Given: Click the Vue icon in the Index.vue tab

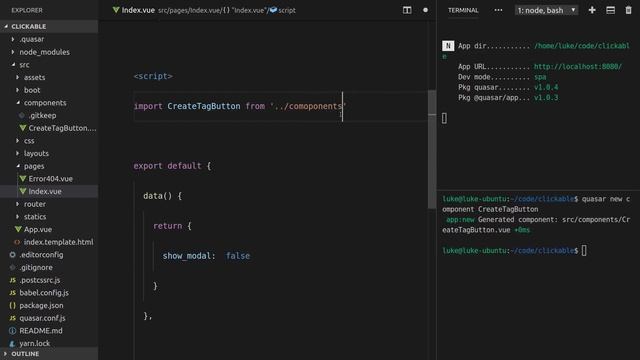Looking at the screenshot, I should (116, 10).
